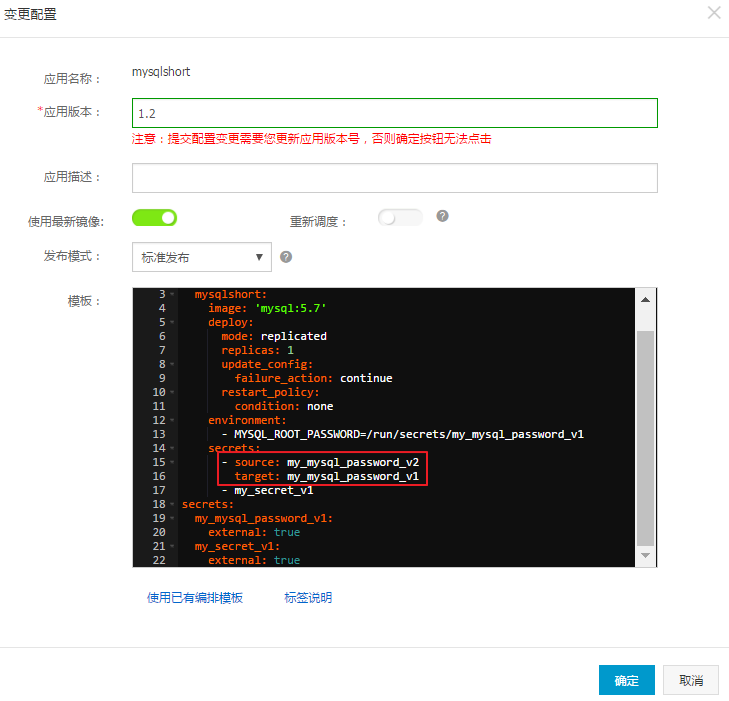Screen dimensions: 729x701
Task: Collapse update_config fold at line 8
Action: click(172, 364)
